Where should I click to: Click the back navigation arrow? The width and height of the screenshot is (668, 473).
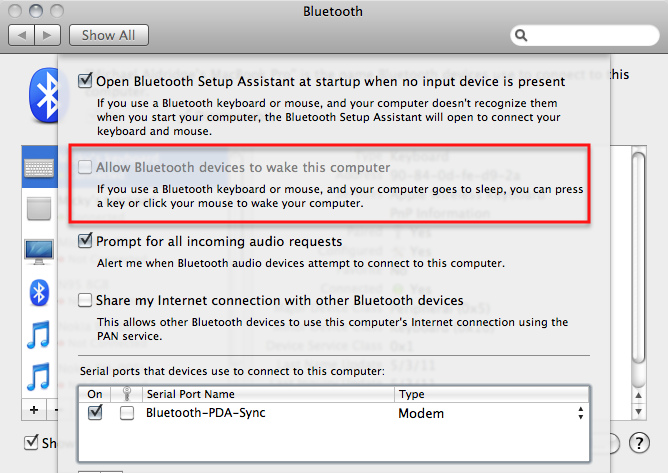click(22, 35)
